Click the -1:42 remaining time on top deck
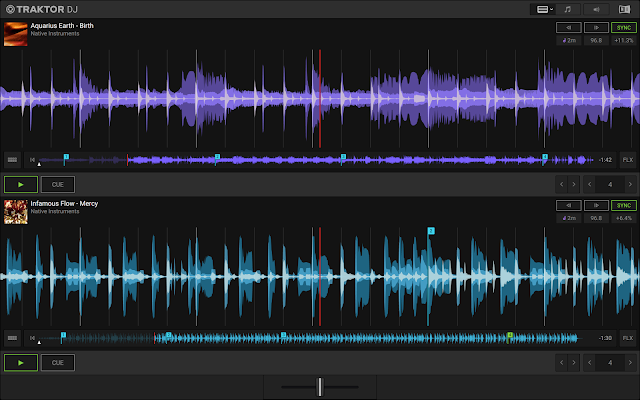 (605, 160)
